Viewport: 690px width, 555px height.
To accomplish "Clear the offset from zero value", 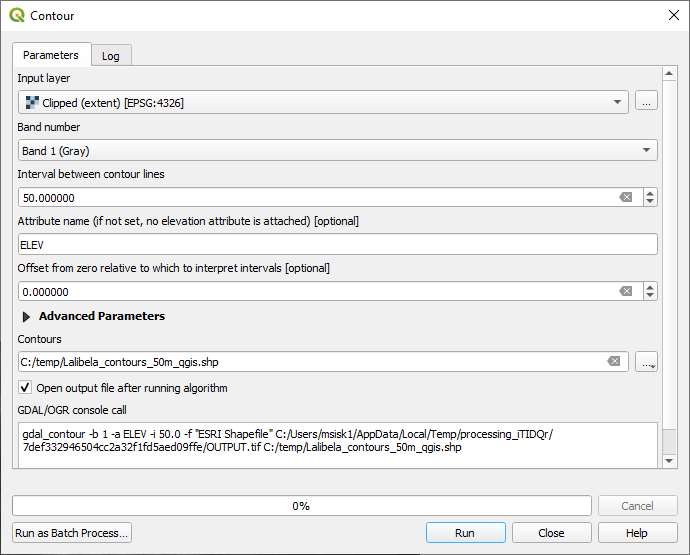I will click(x=626, y=291).
